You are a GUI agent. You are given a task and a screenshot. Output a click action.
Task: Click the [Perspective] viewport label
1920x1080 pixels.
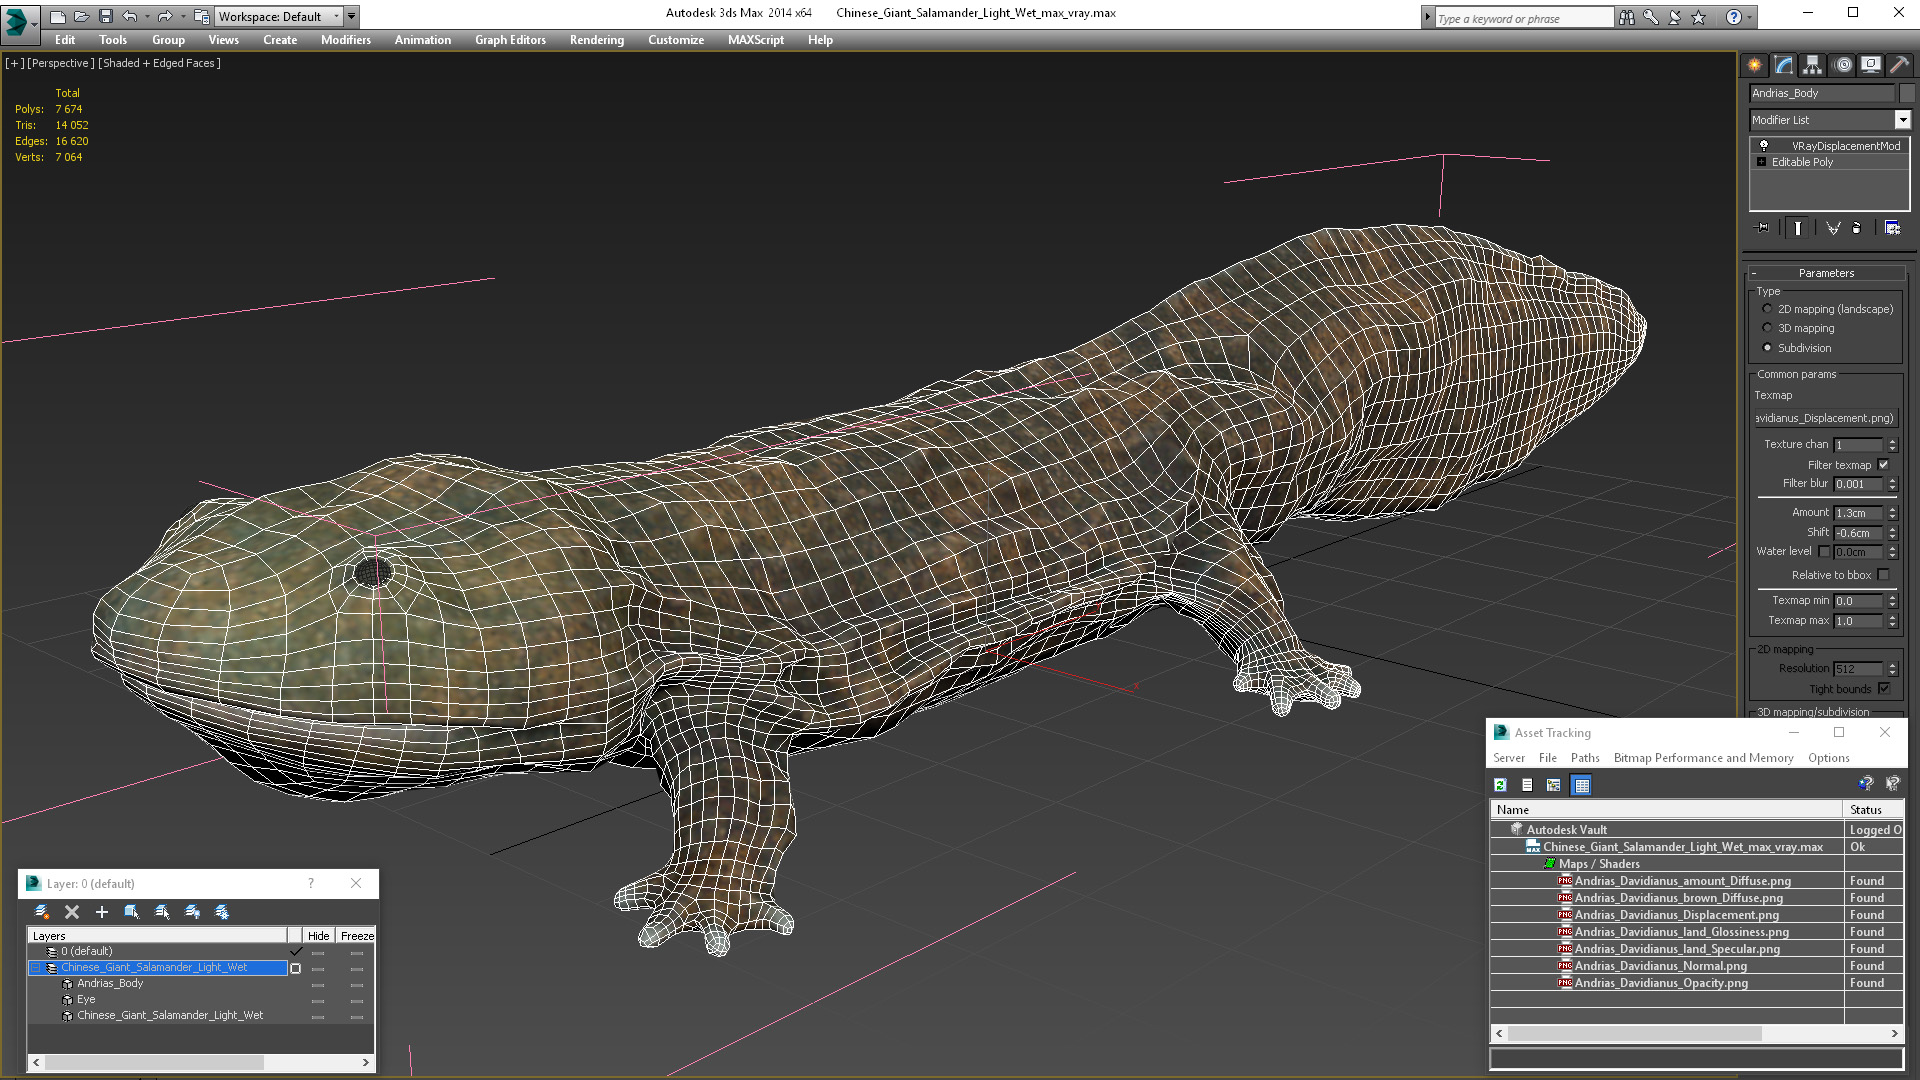[x=61, y=63]
